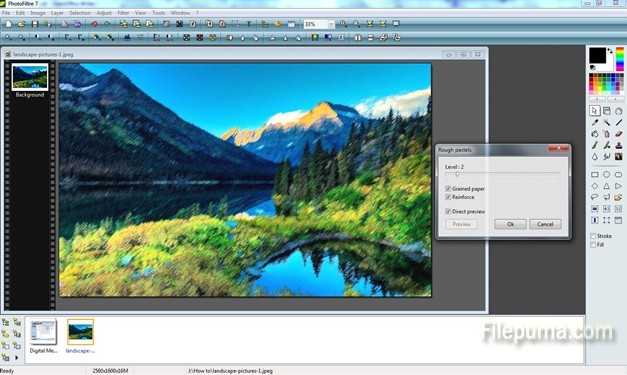Select the Eraser tool
This screenshot has height=375, width=627.
click(x=619, y=134)
